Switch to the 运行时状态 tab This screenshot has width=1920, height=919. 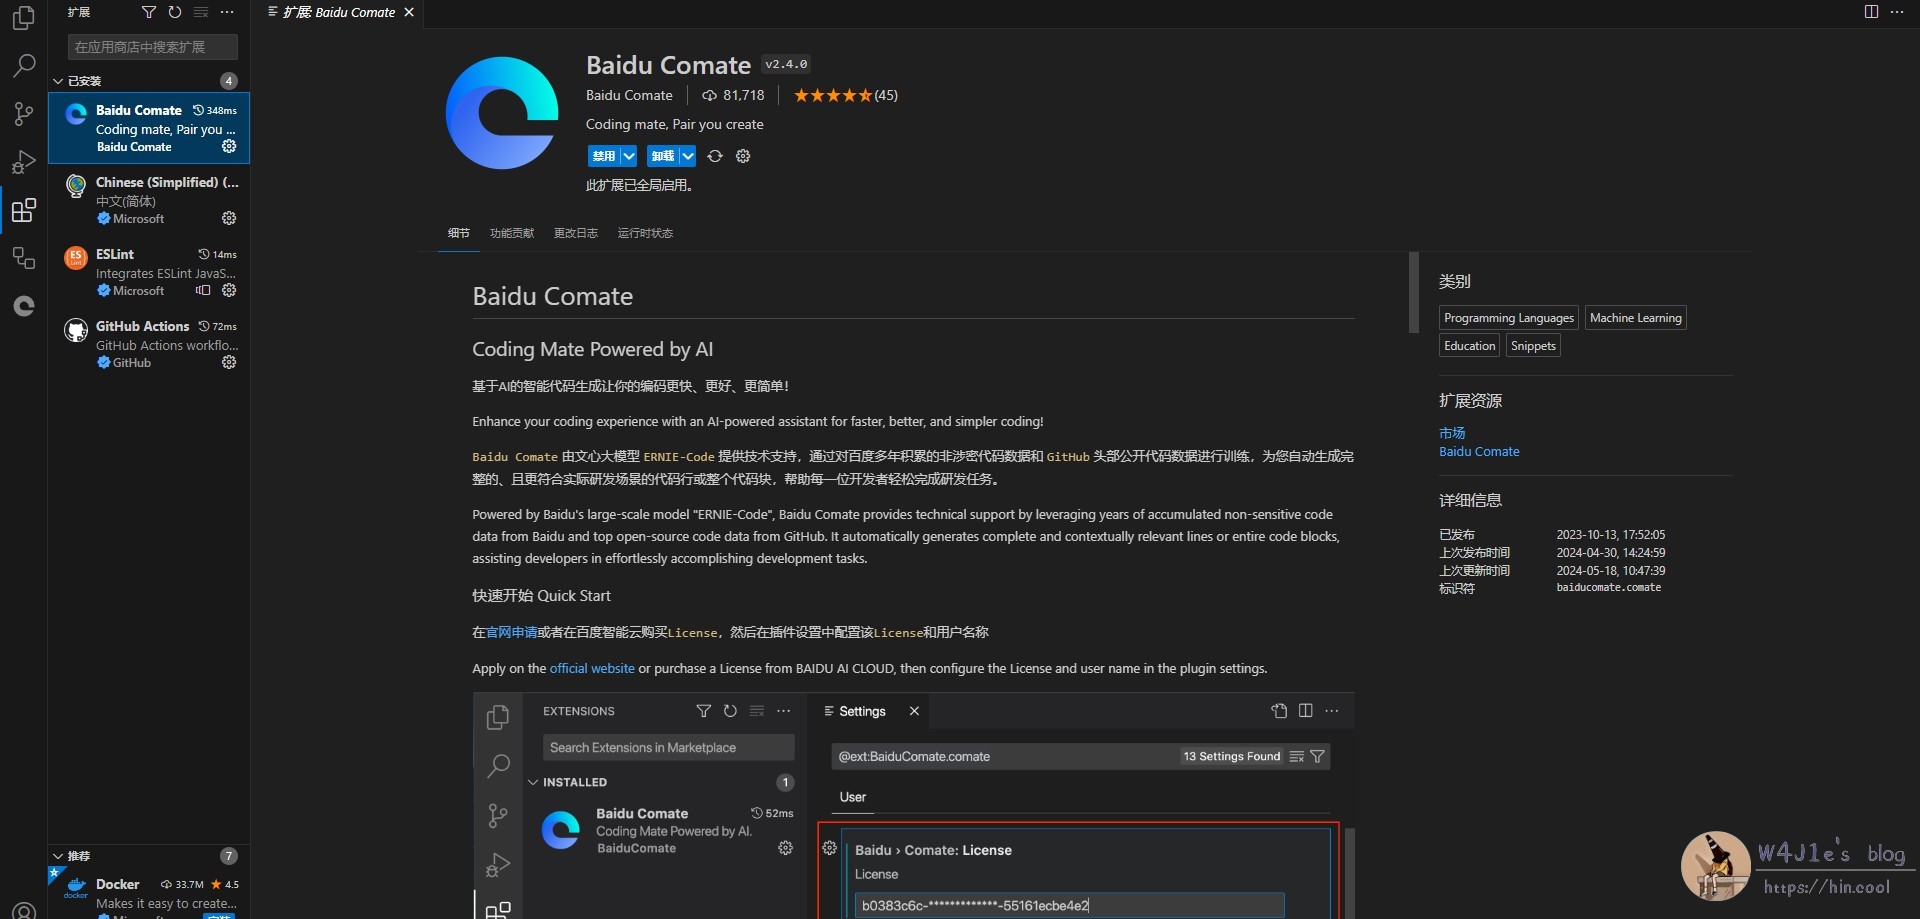pyautogui.click(x=644, y=232)
